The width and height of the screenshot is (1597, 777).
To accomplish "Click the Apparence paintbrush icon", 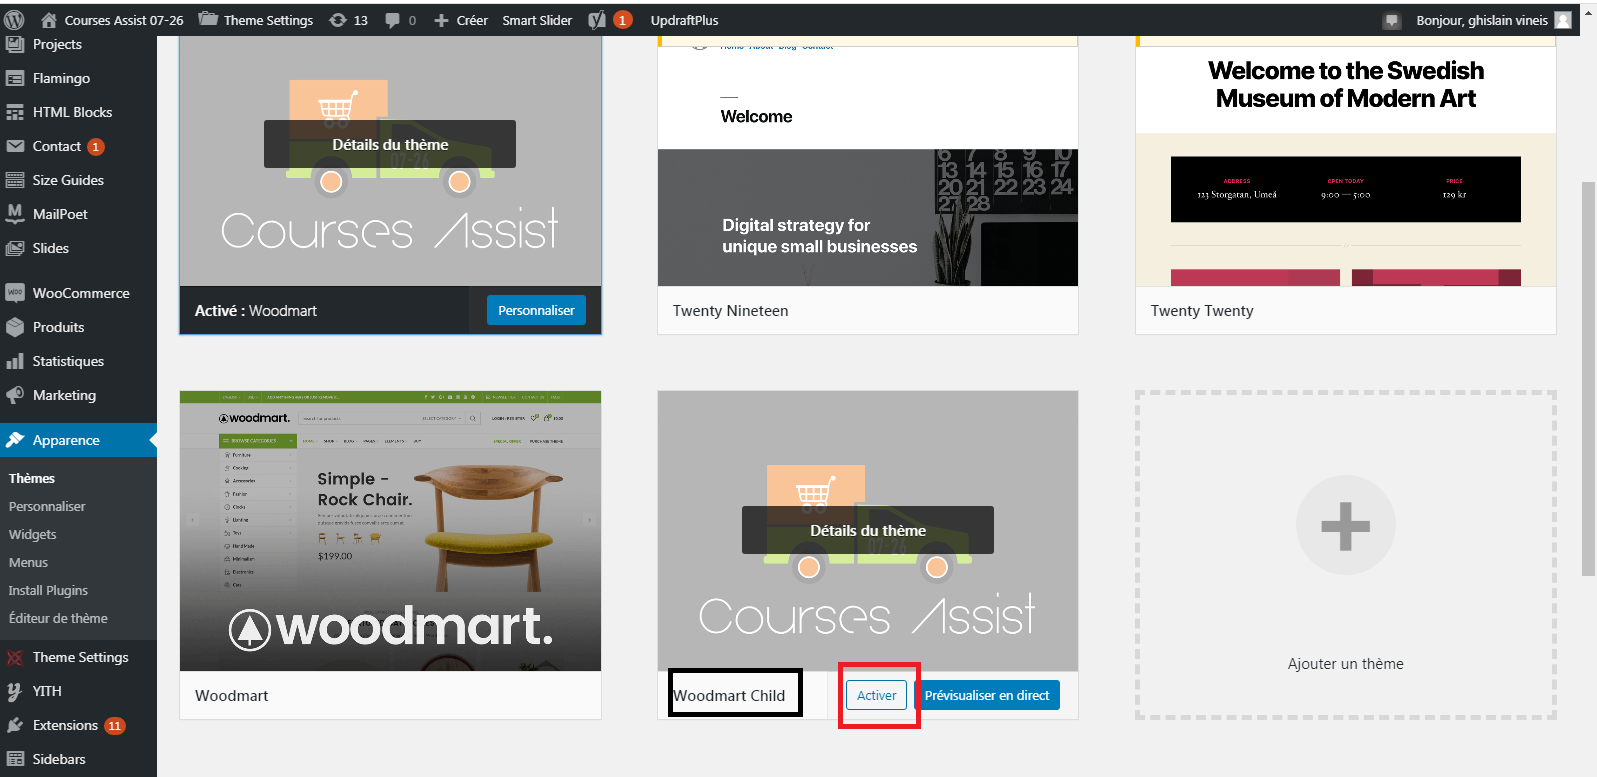I will pyautogui.click(x=15, y=440).
